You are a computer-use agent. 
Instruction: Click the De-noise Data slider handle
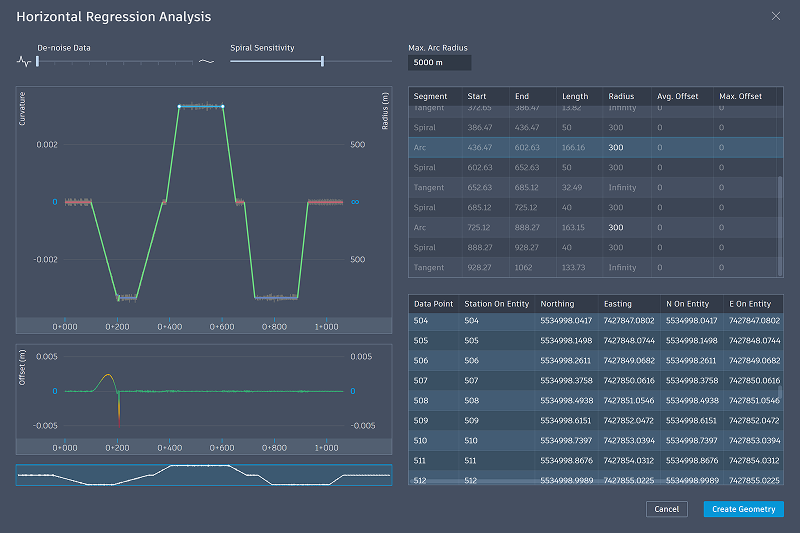coord(37,62)
